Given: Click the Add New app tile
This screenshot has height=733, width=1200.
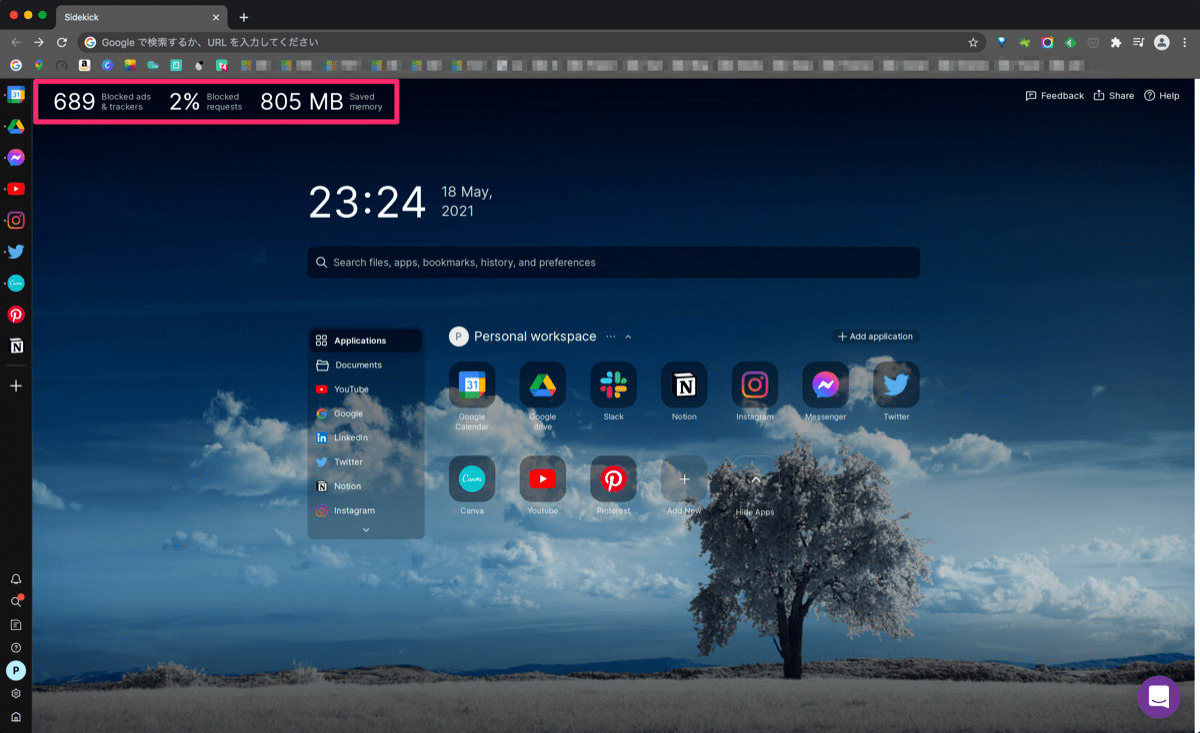Looking at the screenshot, I should click(684, 479).
